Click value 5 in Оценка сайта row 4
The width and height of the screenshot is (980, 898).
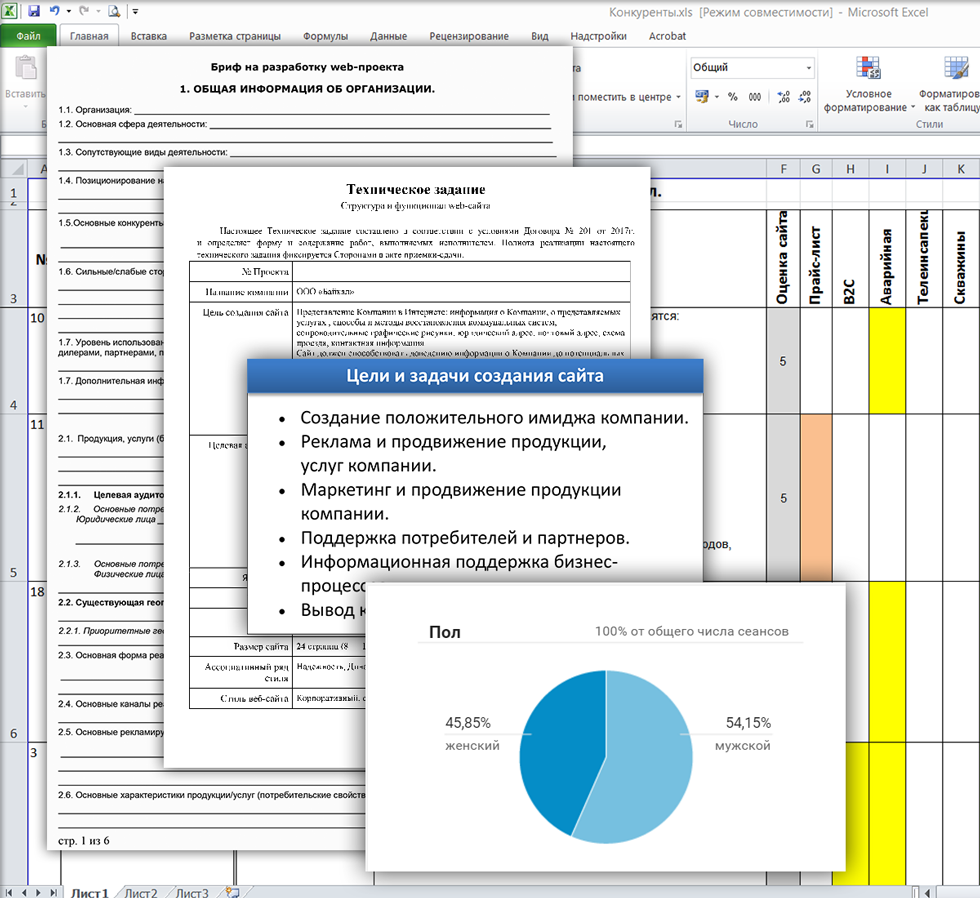[x=782, y=361]
